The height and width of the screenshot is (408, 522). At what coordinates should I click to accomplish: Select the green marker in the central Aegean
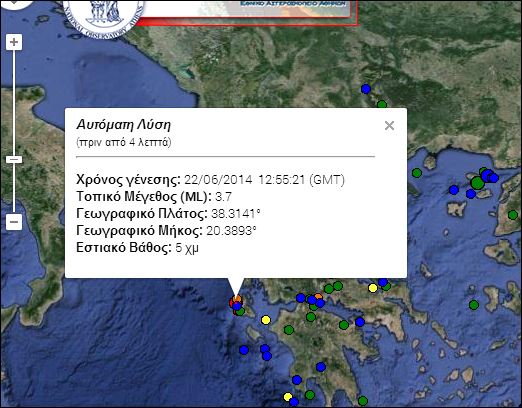pos(474,305)
